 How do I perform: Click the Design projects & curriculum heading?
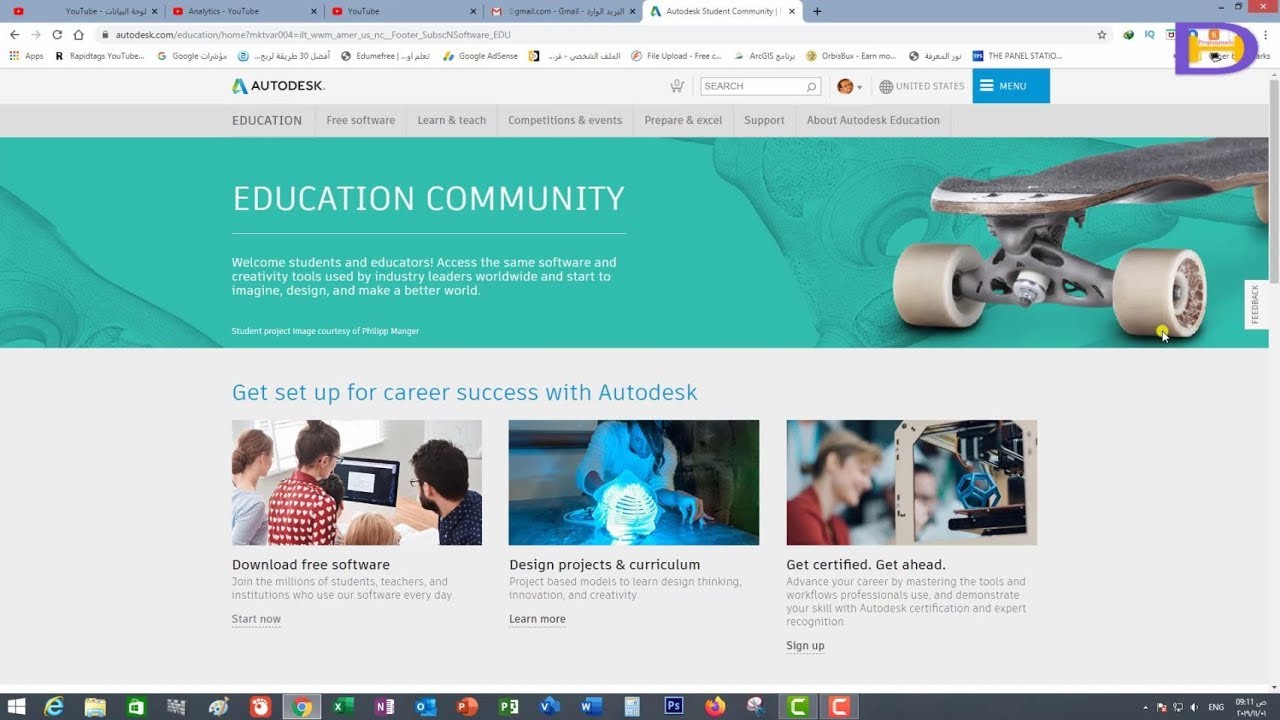pyautogui.click(x=605, y=565)
